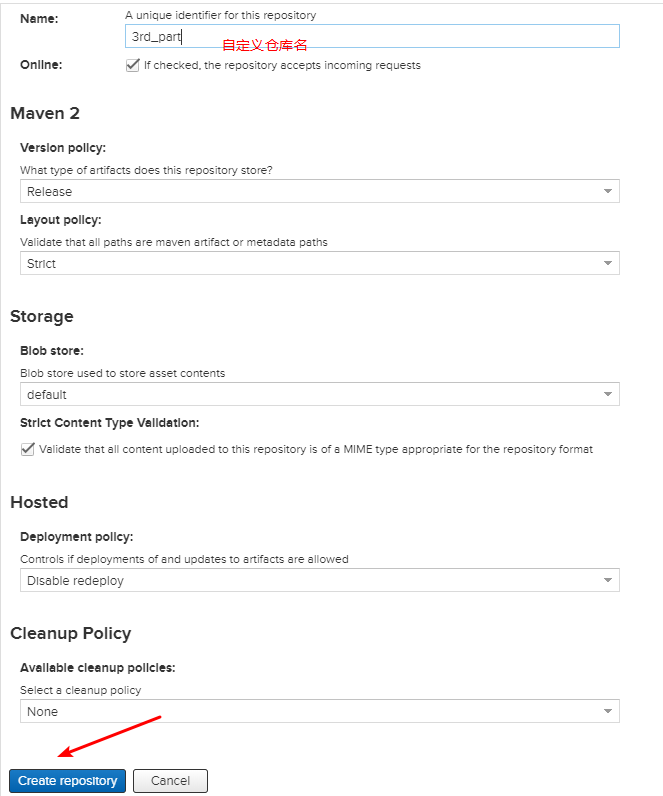663x796 pixels.
Task: Click the "Storage" section heading
Action: coord(42,316)
